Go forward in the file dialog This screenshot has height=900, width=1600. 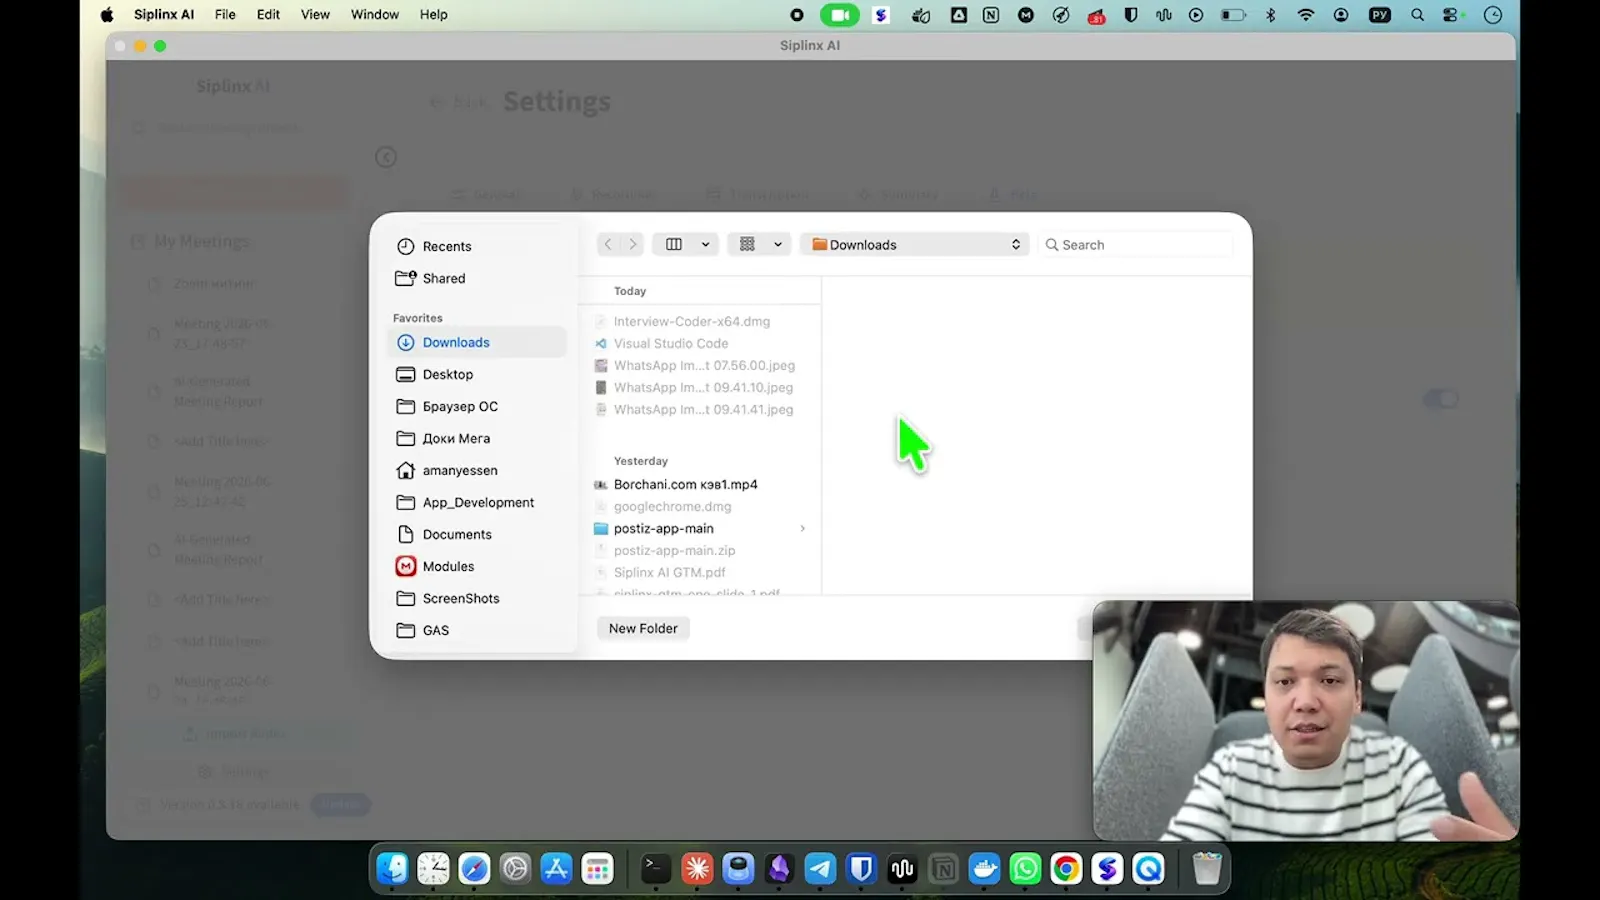click(x=633, y=244)
